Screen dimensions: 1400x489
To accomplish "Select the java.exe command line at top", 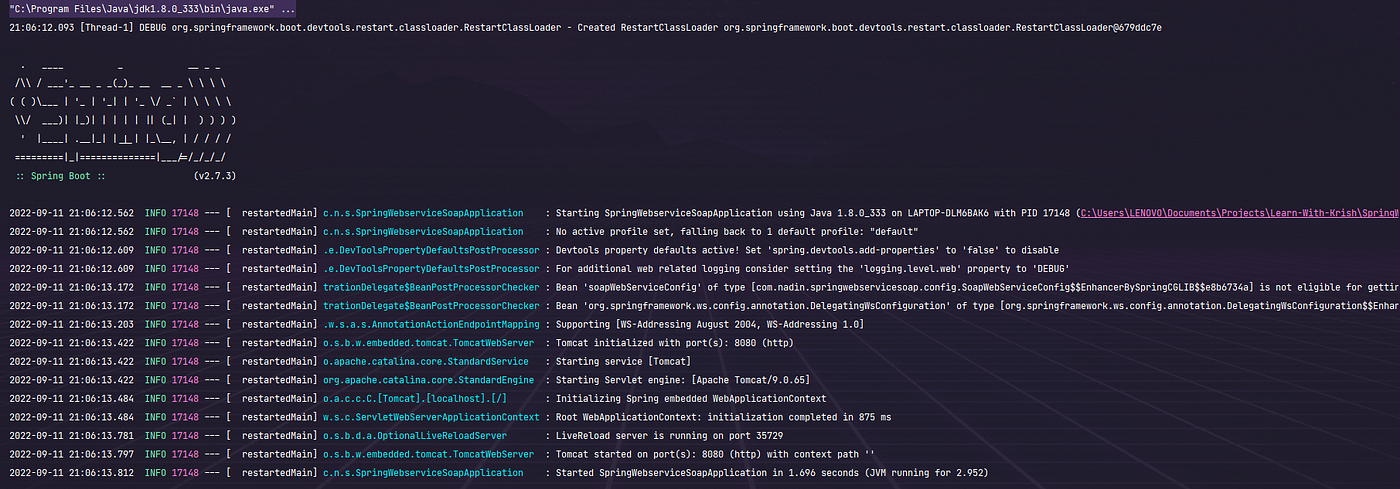I will 151,9.
